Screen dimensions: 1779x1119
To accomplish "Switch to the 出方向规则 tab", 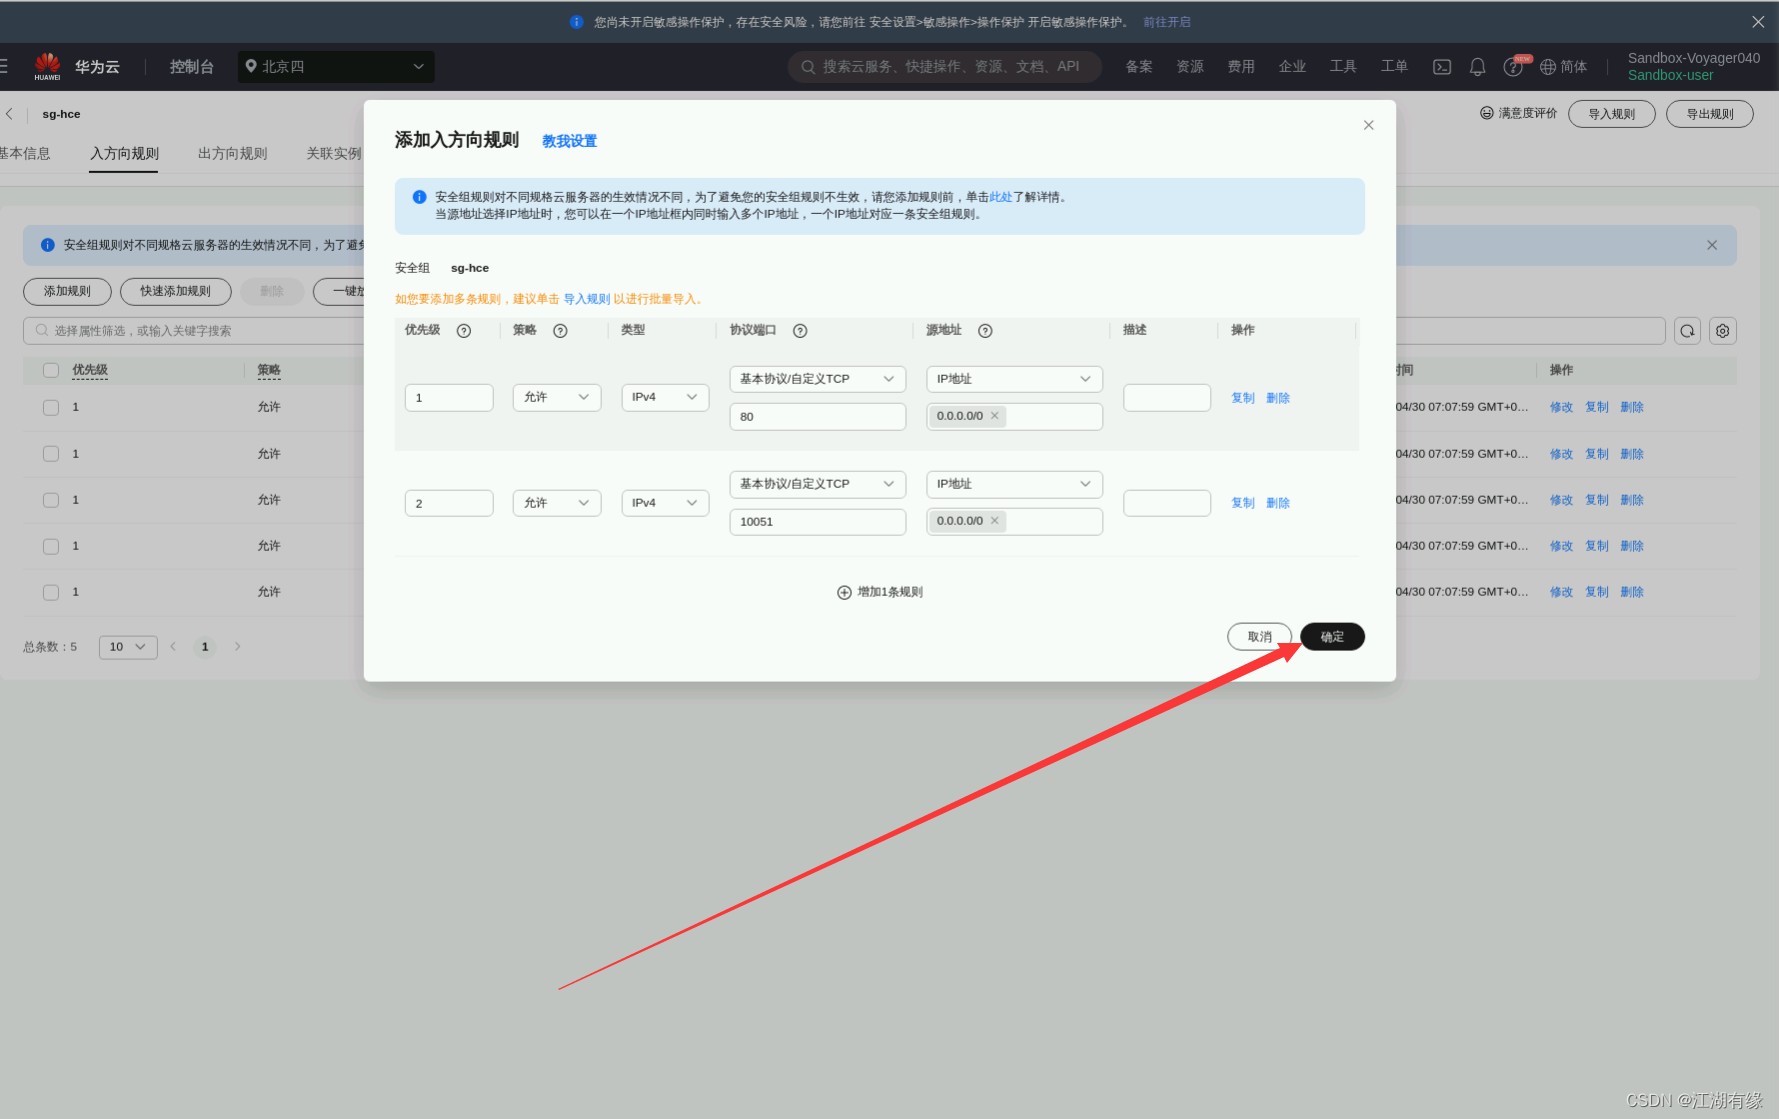I will coord(232,154).
